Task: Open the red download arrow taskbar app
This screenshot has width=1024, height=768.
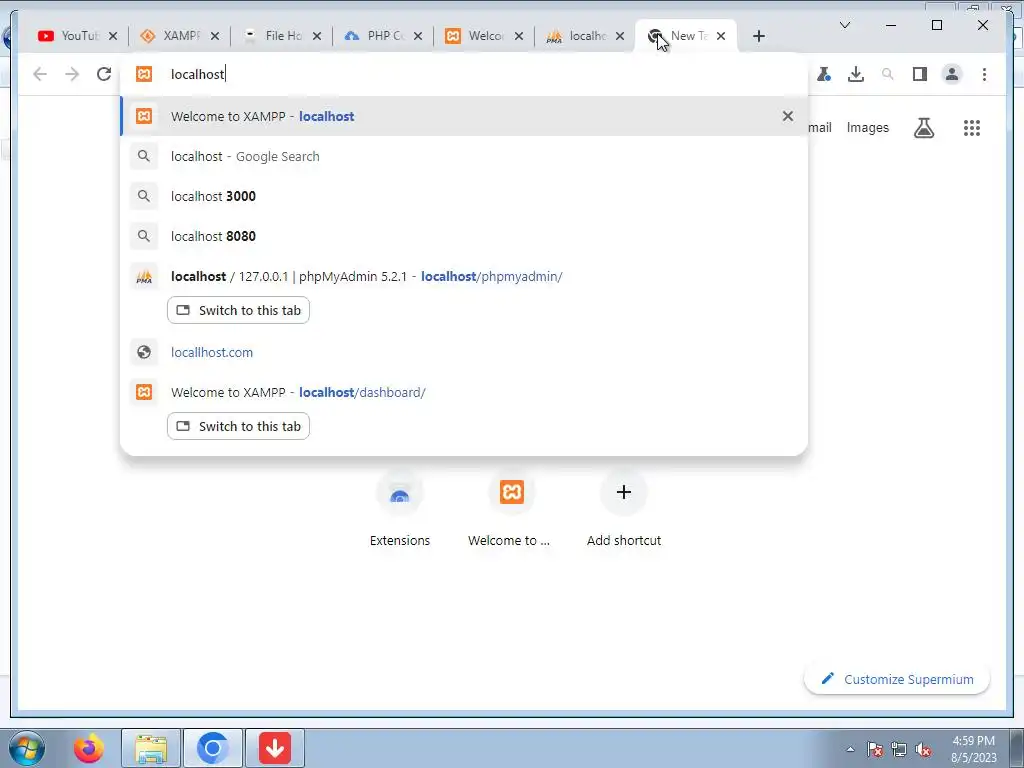Action: (x=275, y=748)
